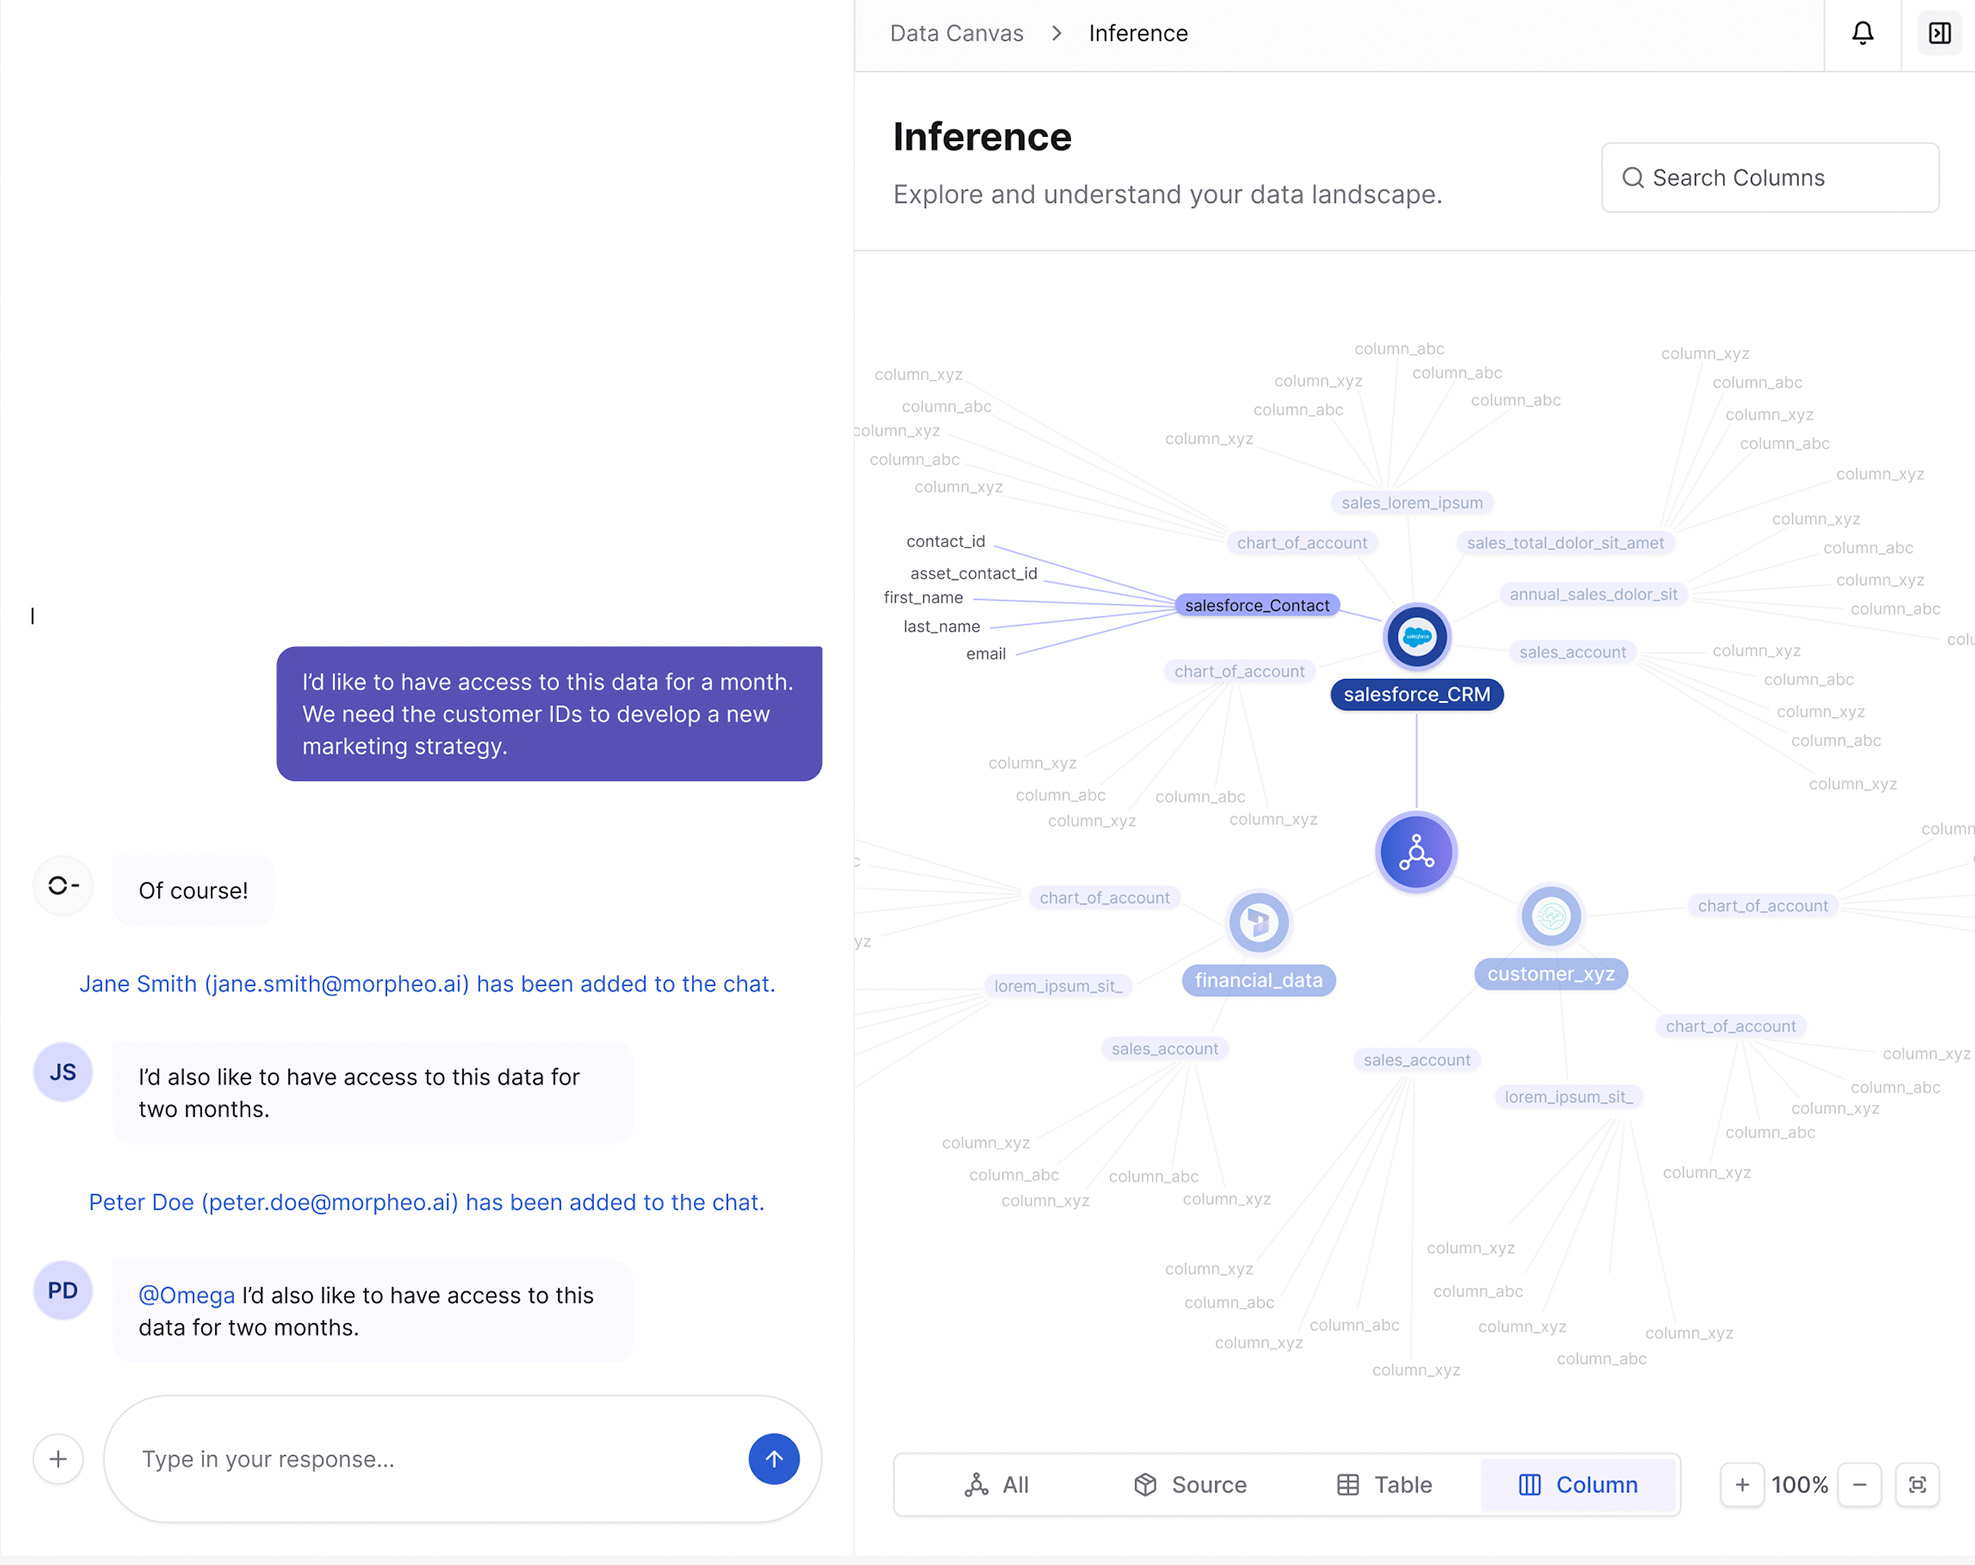Focus the Search Columns field
1975x1565 pixels.
(1770, 178)
